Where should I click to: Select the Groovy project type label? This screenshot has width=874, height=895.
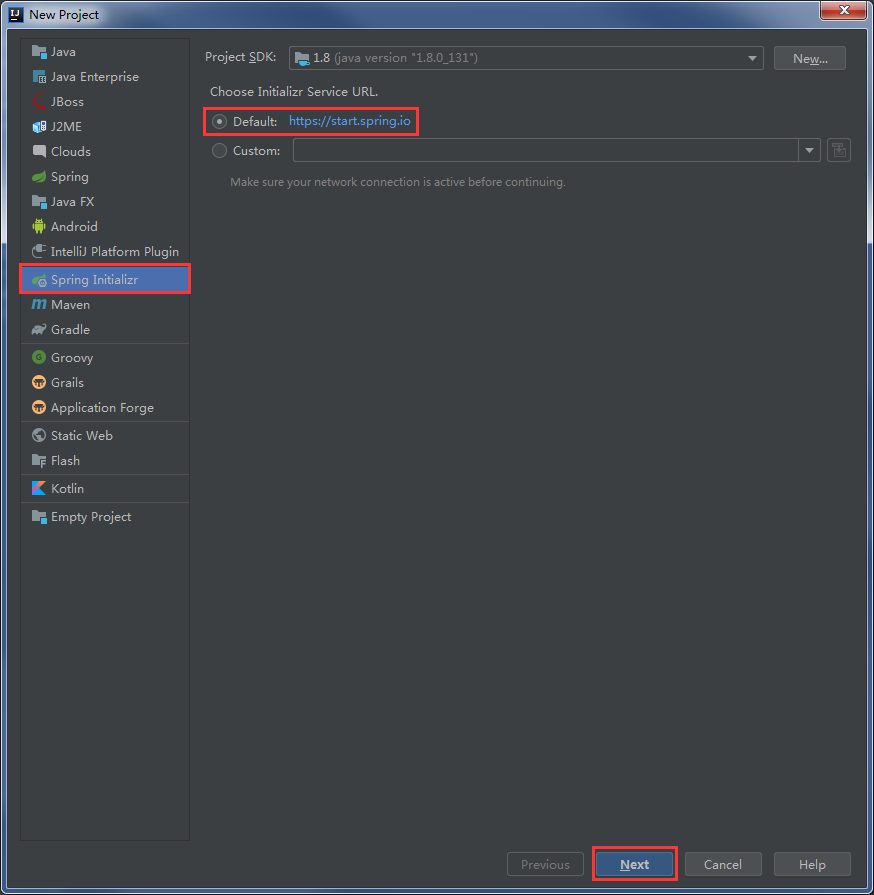pos(72,358)
